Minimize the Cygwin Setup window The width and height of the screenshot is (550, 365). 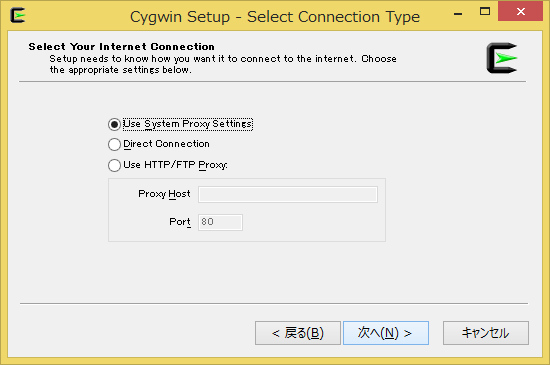(458, 12)
